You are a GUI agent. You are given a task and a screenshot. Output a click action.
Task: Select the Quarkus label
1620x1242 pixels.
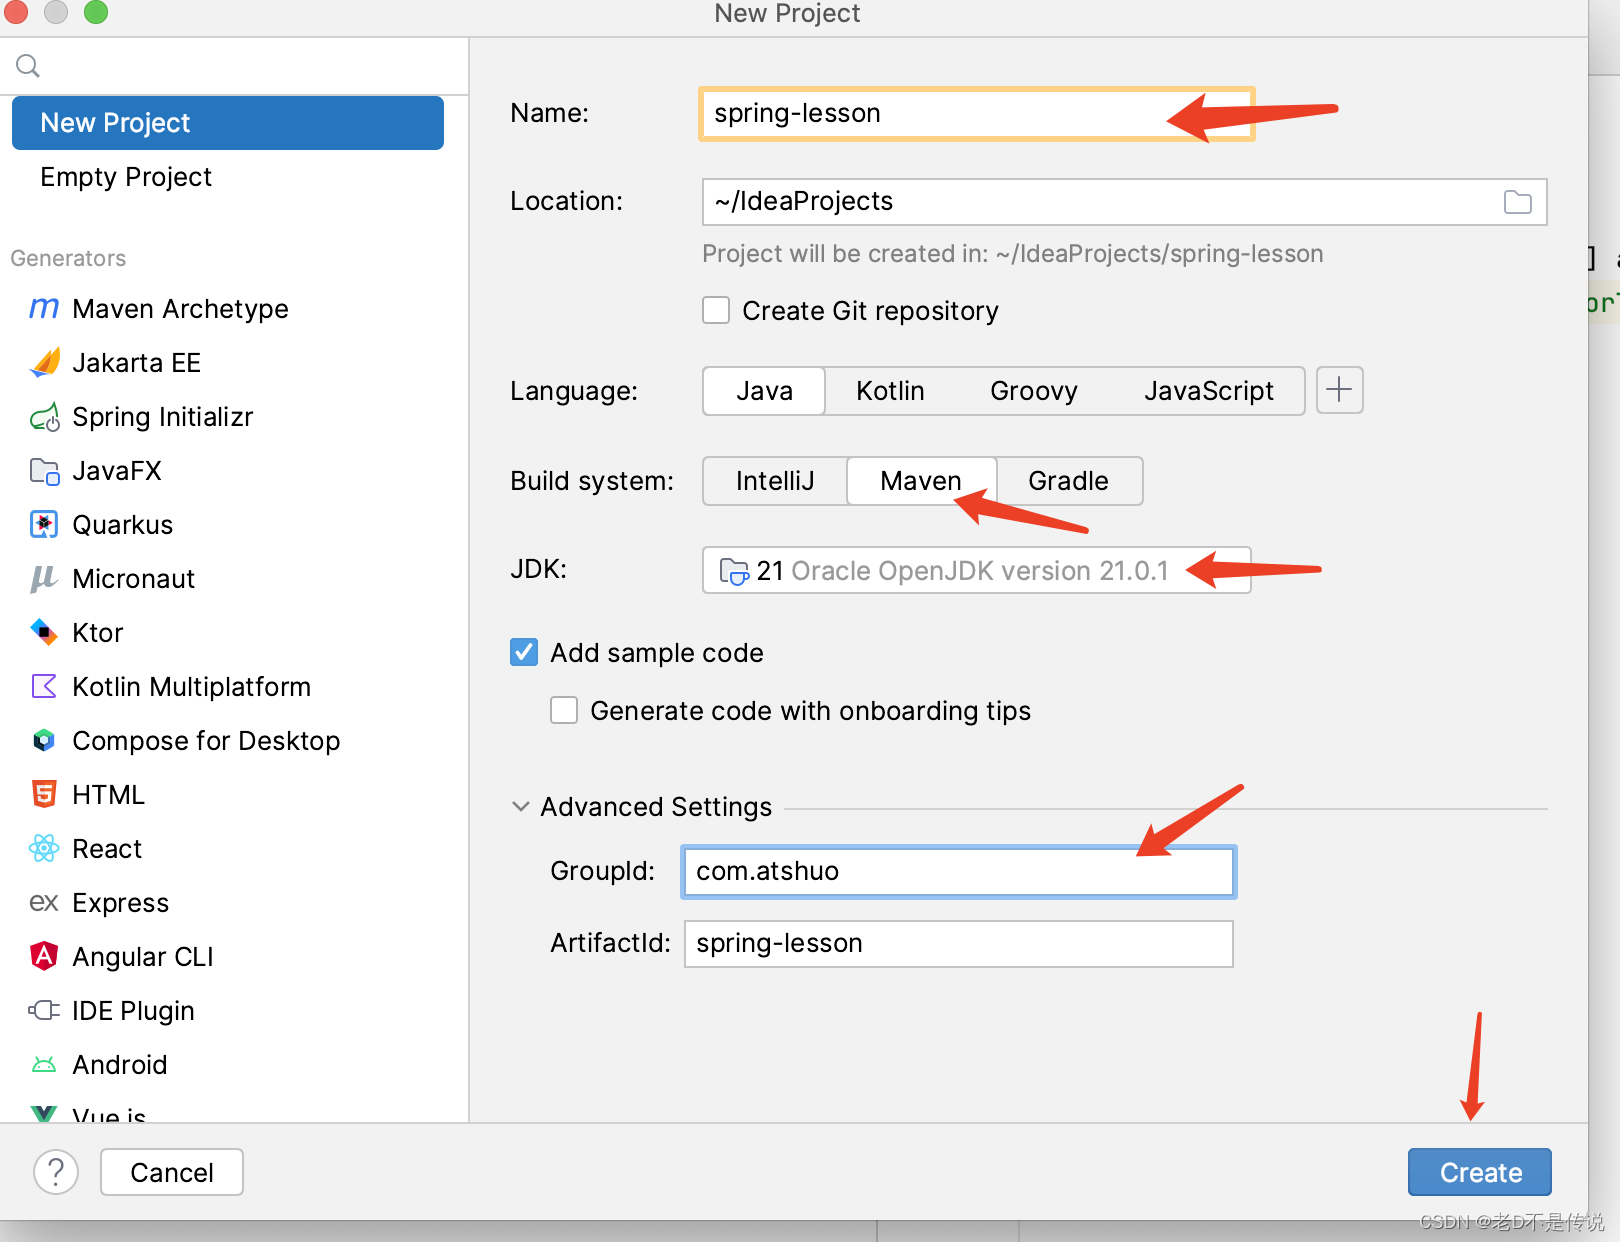(123, 525)
